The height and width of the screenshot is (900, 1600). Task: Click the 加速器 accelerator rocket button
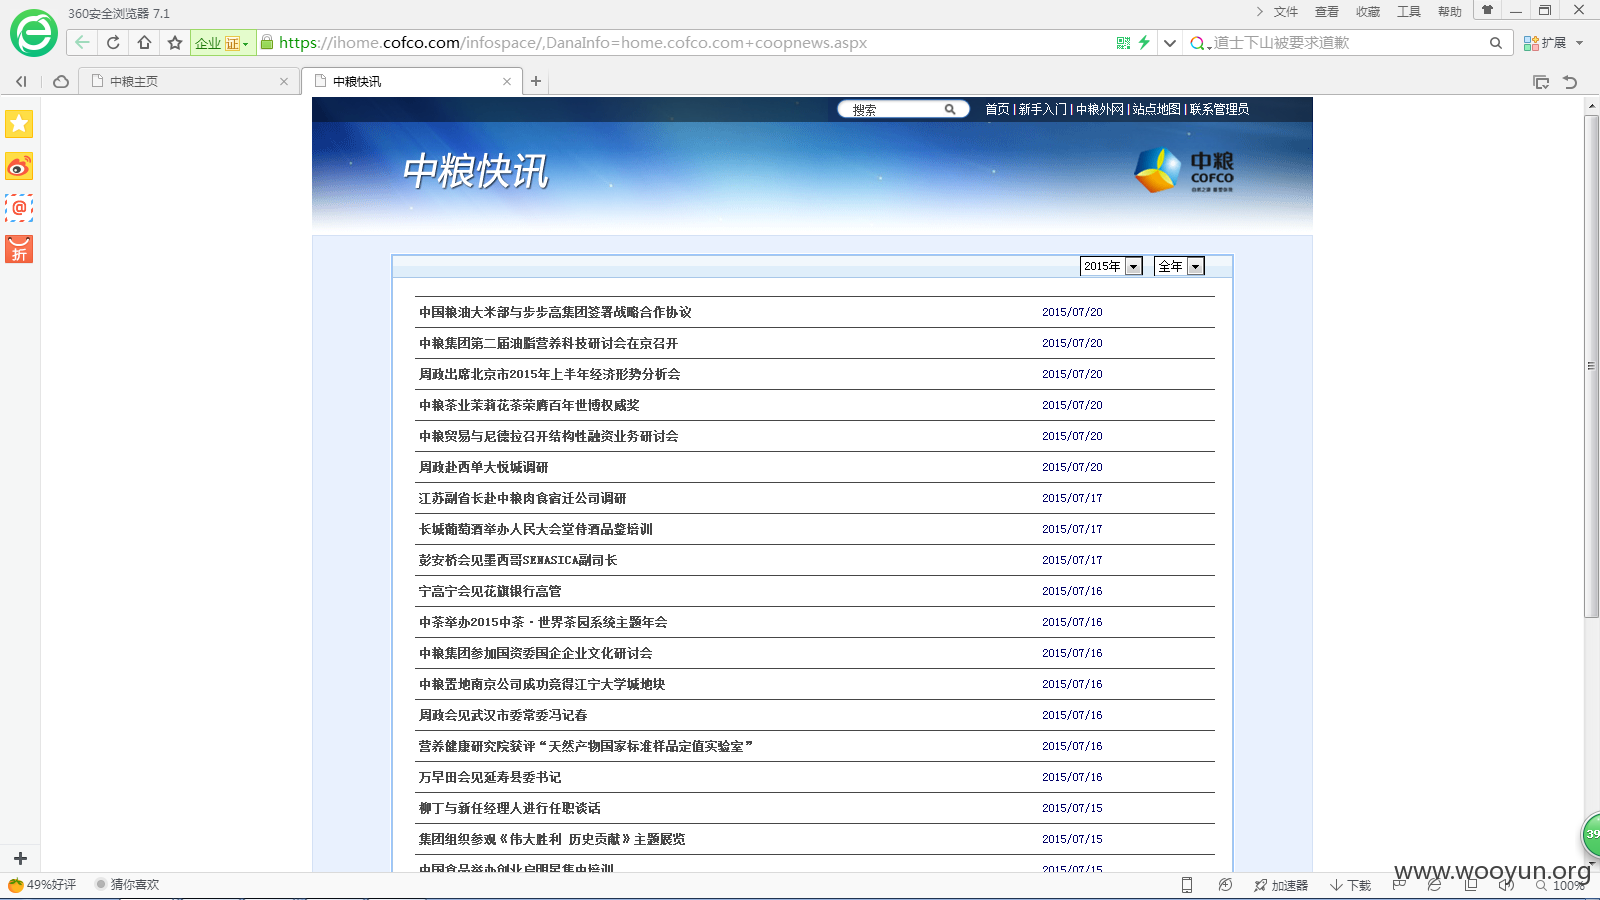point(1281,885)
